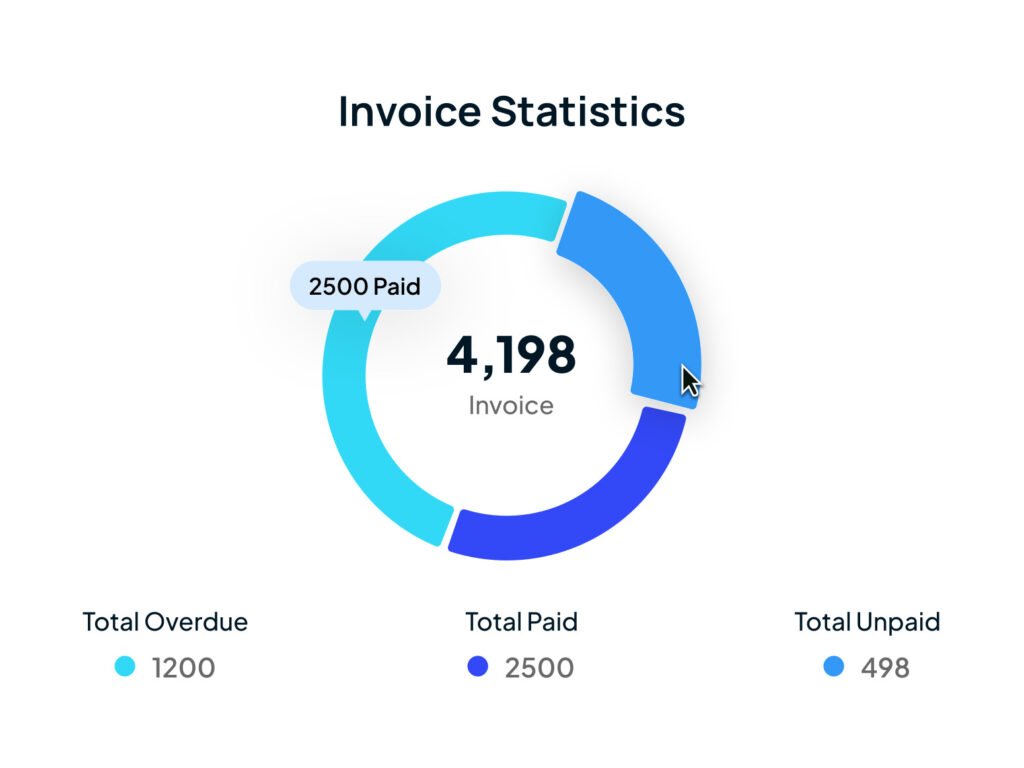Click the cyan dot under Total Overdue

pos(125,667)
